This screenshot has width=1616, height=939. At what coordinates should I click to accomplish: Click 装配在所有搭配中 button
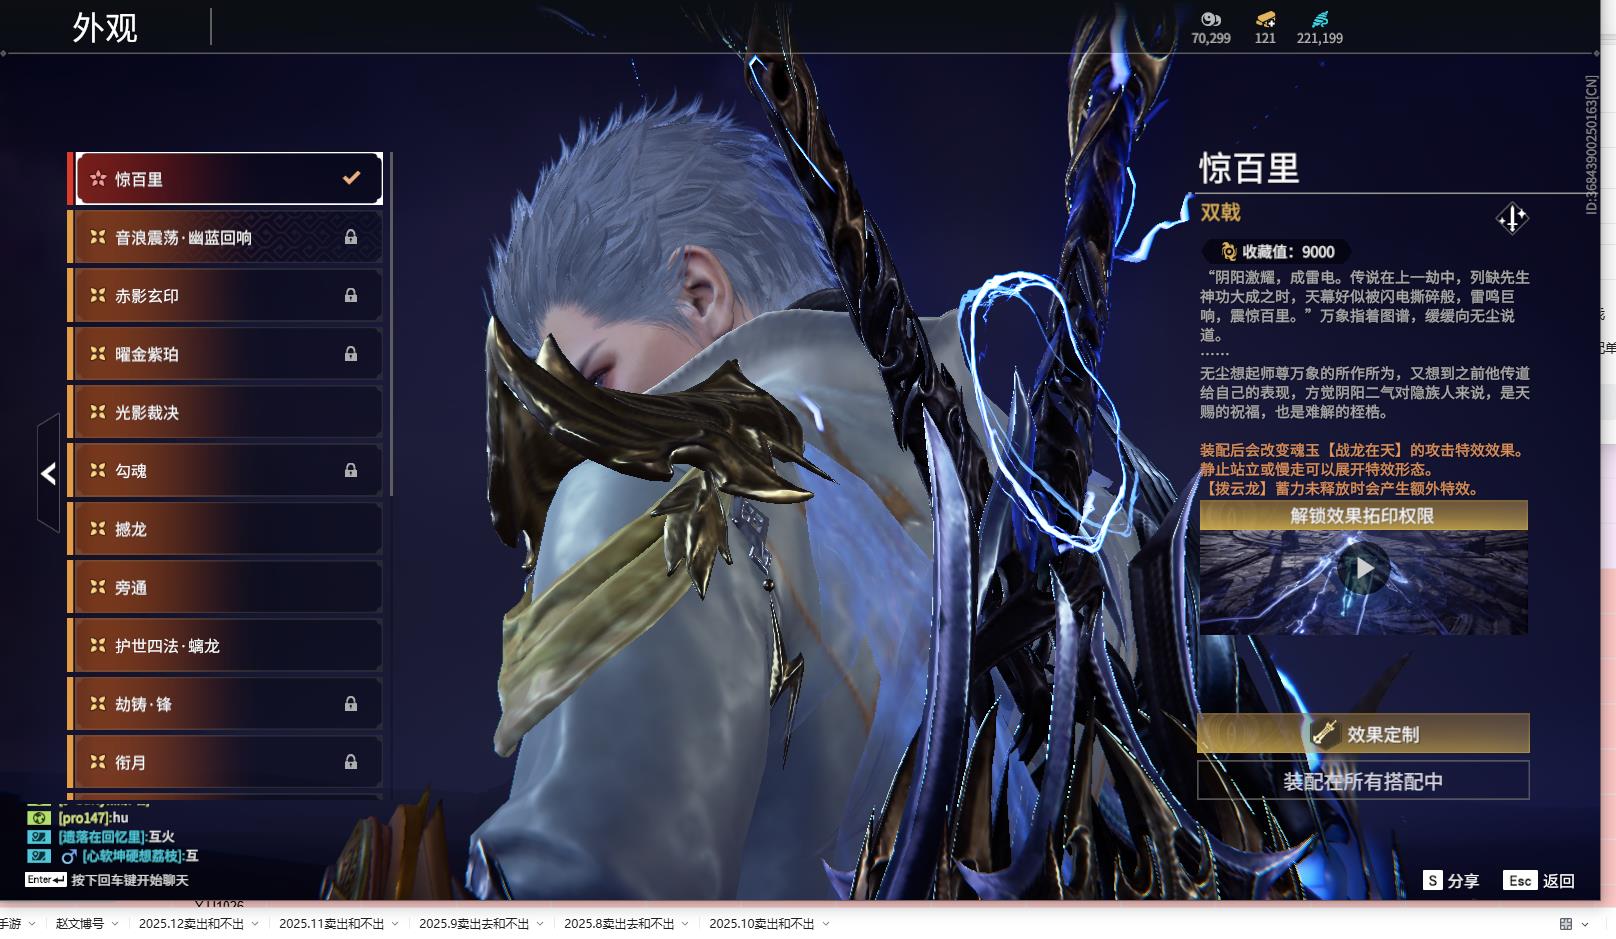pos(1364,781)
